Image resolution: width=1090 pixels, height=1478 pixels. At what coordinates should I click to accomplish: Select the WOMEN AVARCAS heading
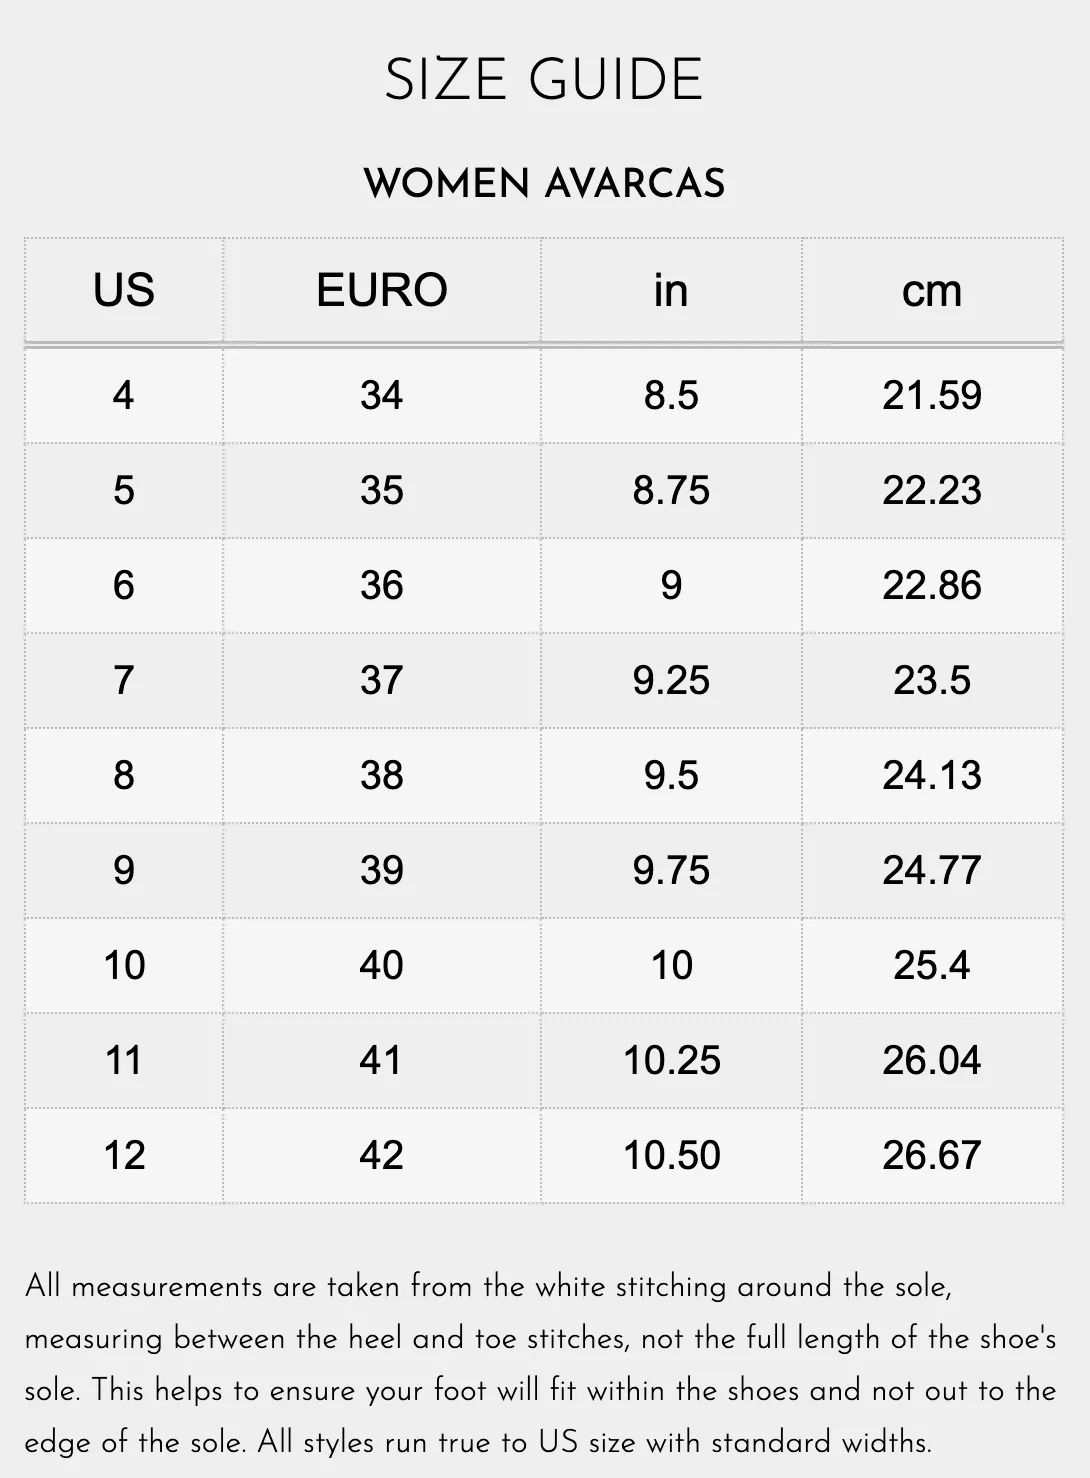tap(544, 183)
